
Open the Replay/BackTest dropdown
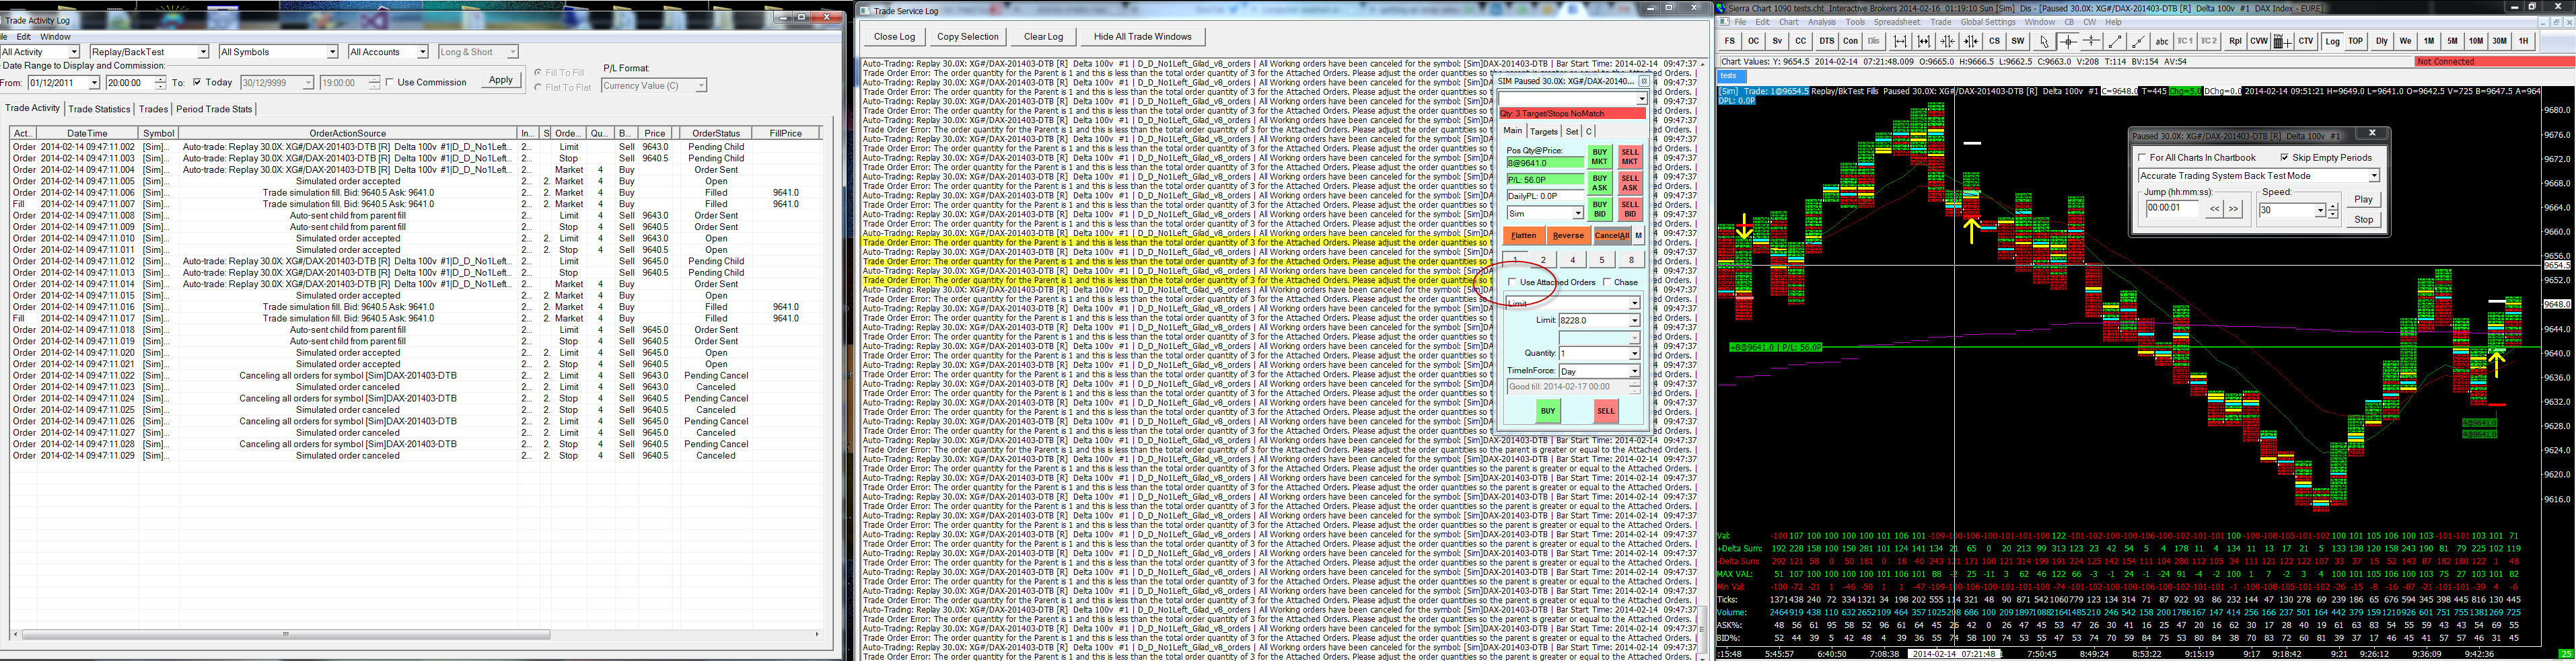(149, 52)
